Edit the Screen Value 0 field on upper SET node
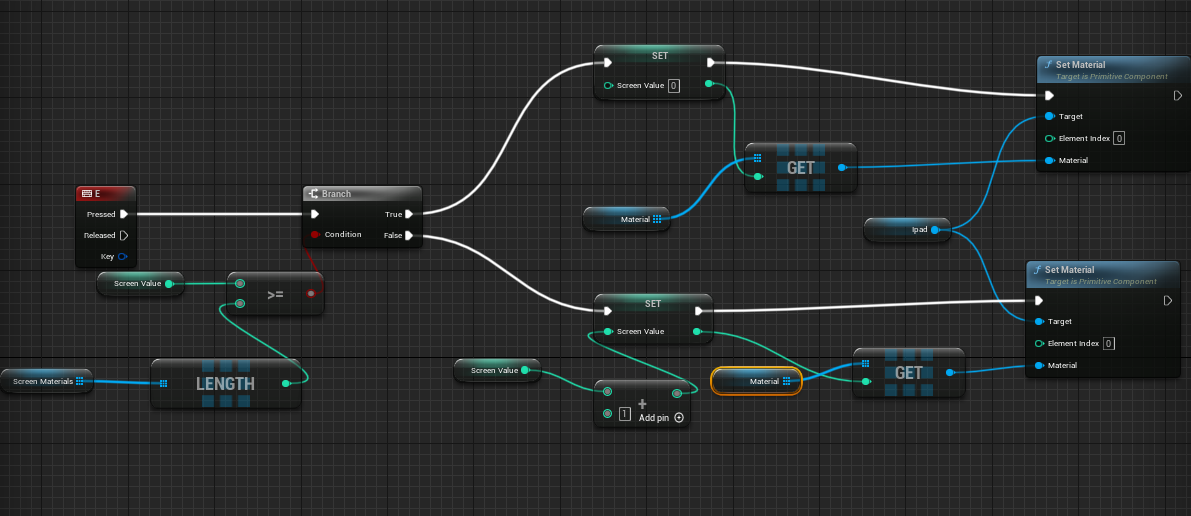The width and height of the screenshot is (1191, 516). click(674, 86)
